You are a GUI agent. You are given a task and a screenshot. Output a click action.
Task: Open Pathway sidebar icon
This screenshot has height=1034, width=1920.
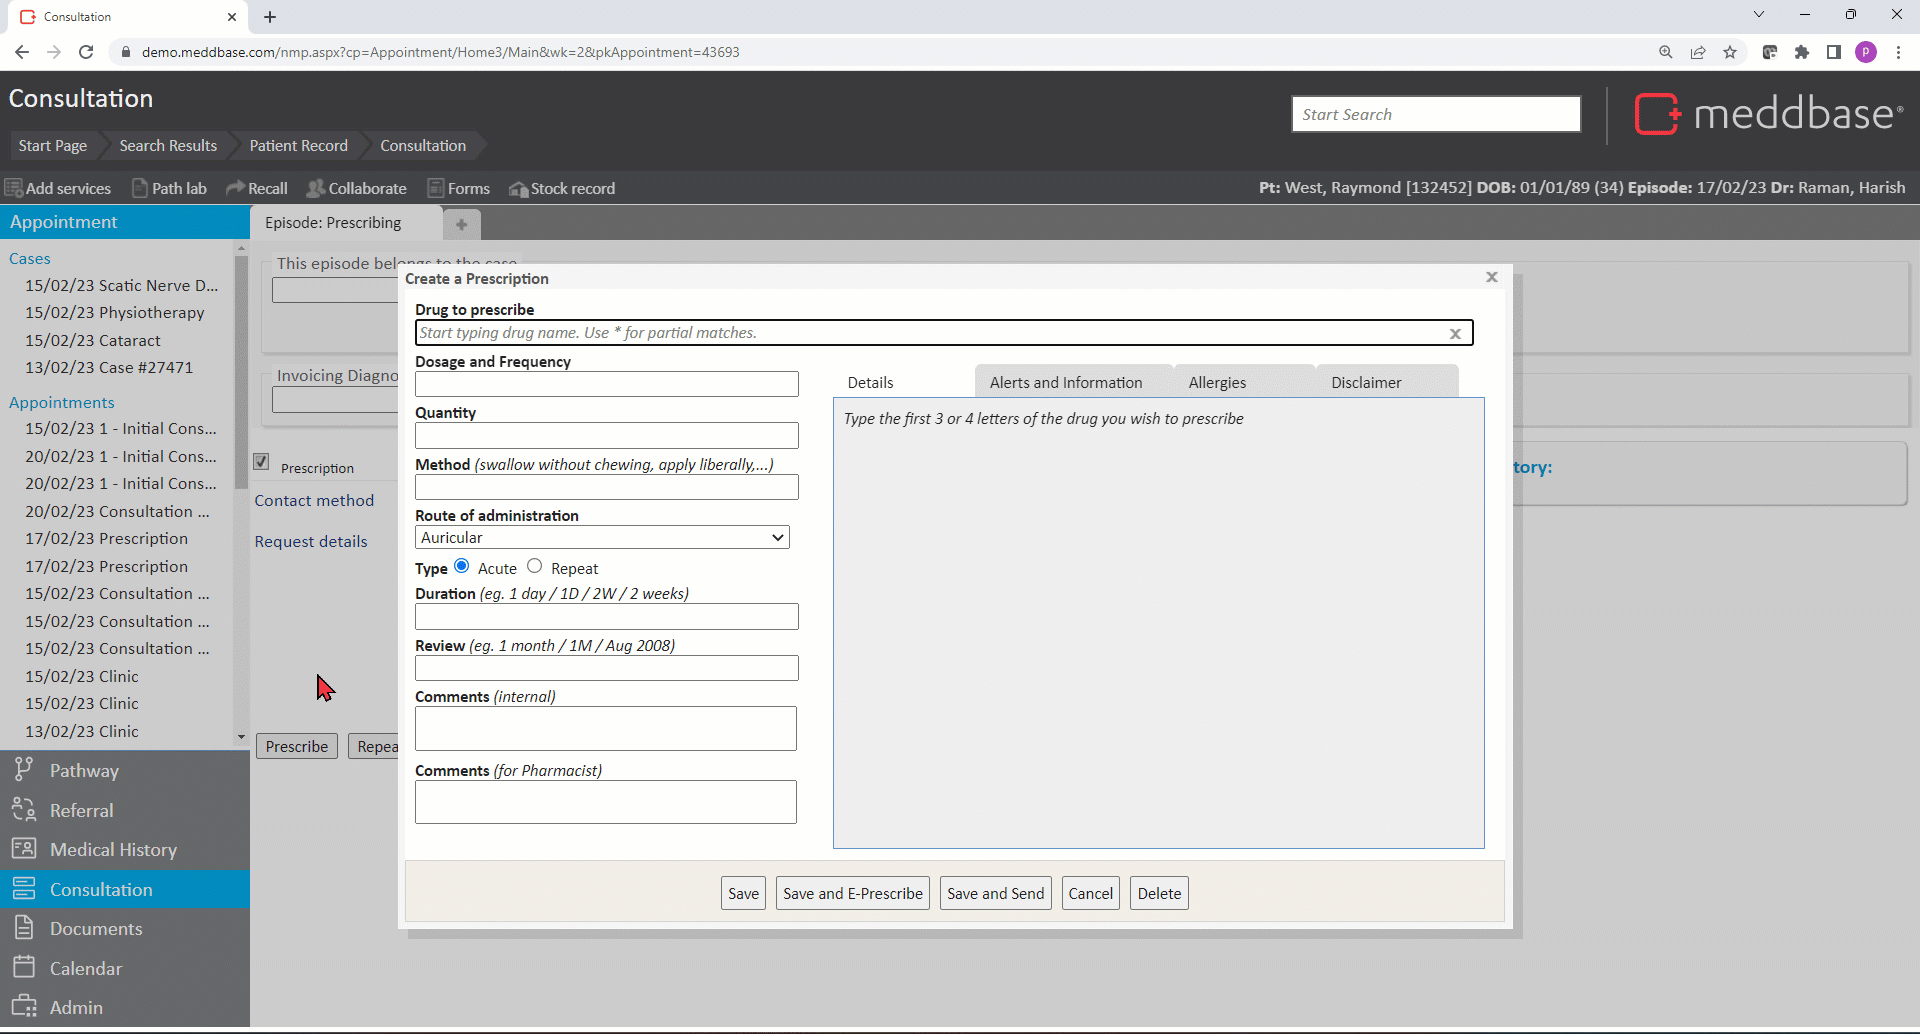click(x=24, y=769)
